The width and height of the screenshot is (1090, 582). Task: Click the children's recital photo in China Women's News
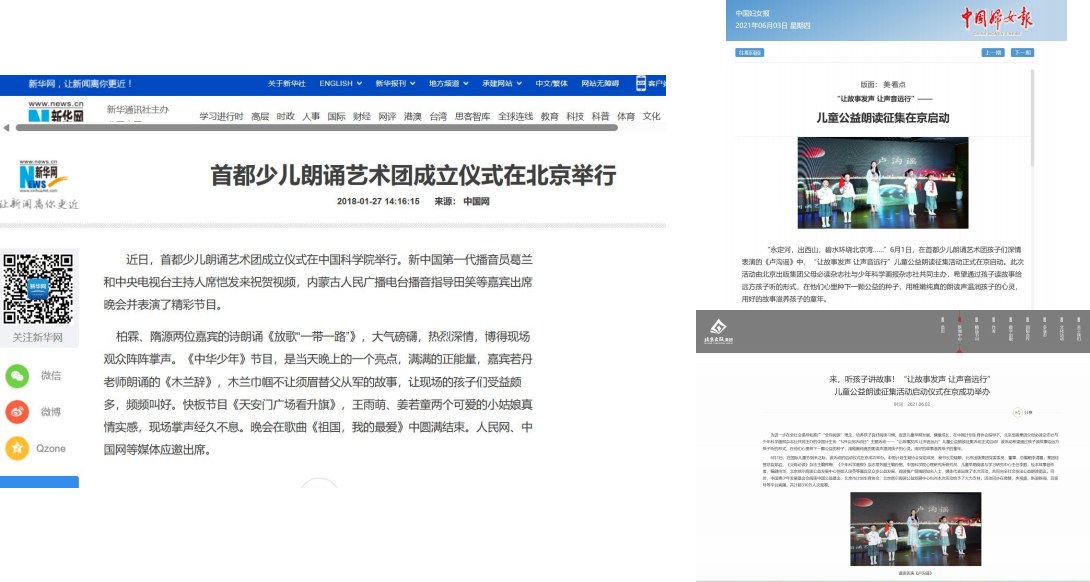(883, 183)
